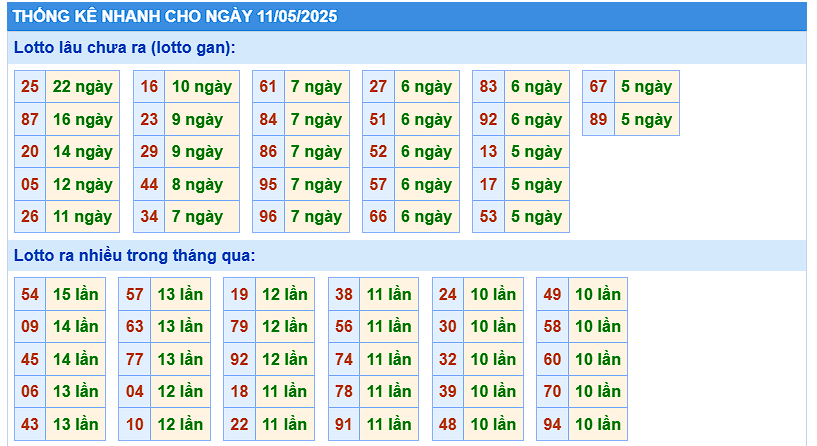Click lotto number 25 in gan table
Image resolution: width=817 pixels, height=446 pixels.
pos(30,86)
